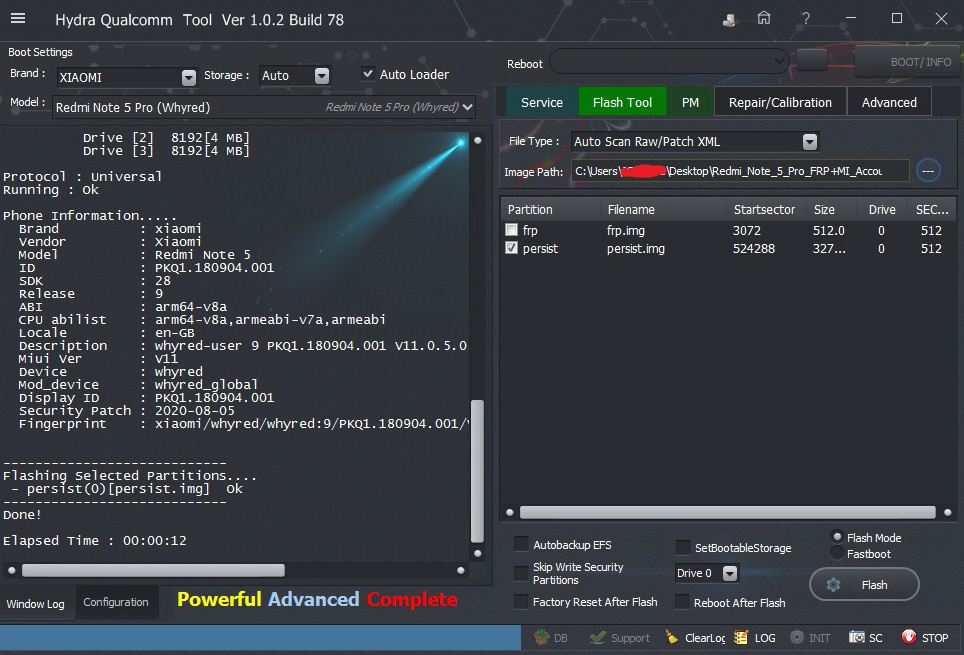Open the LOG notes icon
The width and height of the screenshot is (964, 655).
[x=741, y=637]
